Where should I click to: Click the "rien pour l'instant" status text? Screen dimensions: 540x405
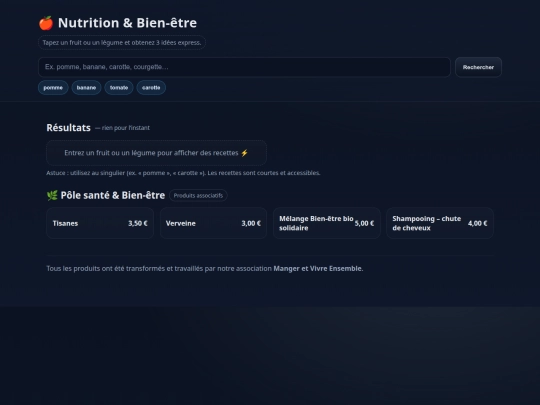click(122, 128)
